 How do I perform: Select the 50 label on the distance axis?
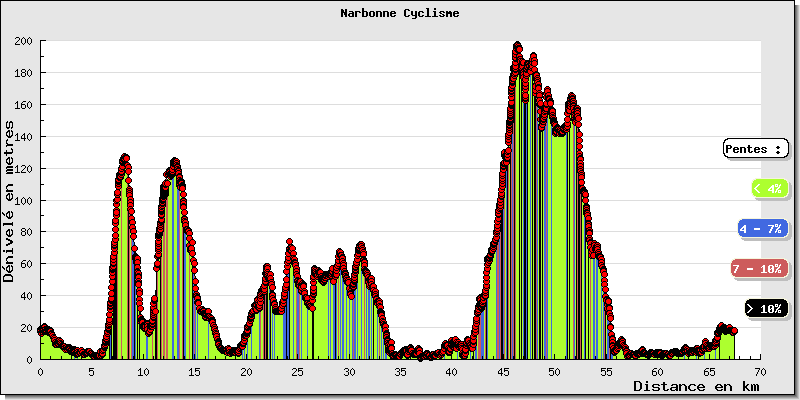click(554, 371)
